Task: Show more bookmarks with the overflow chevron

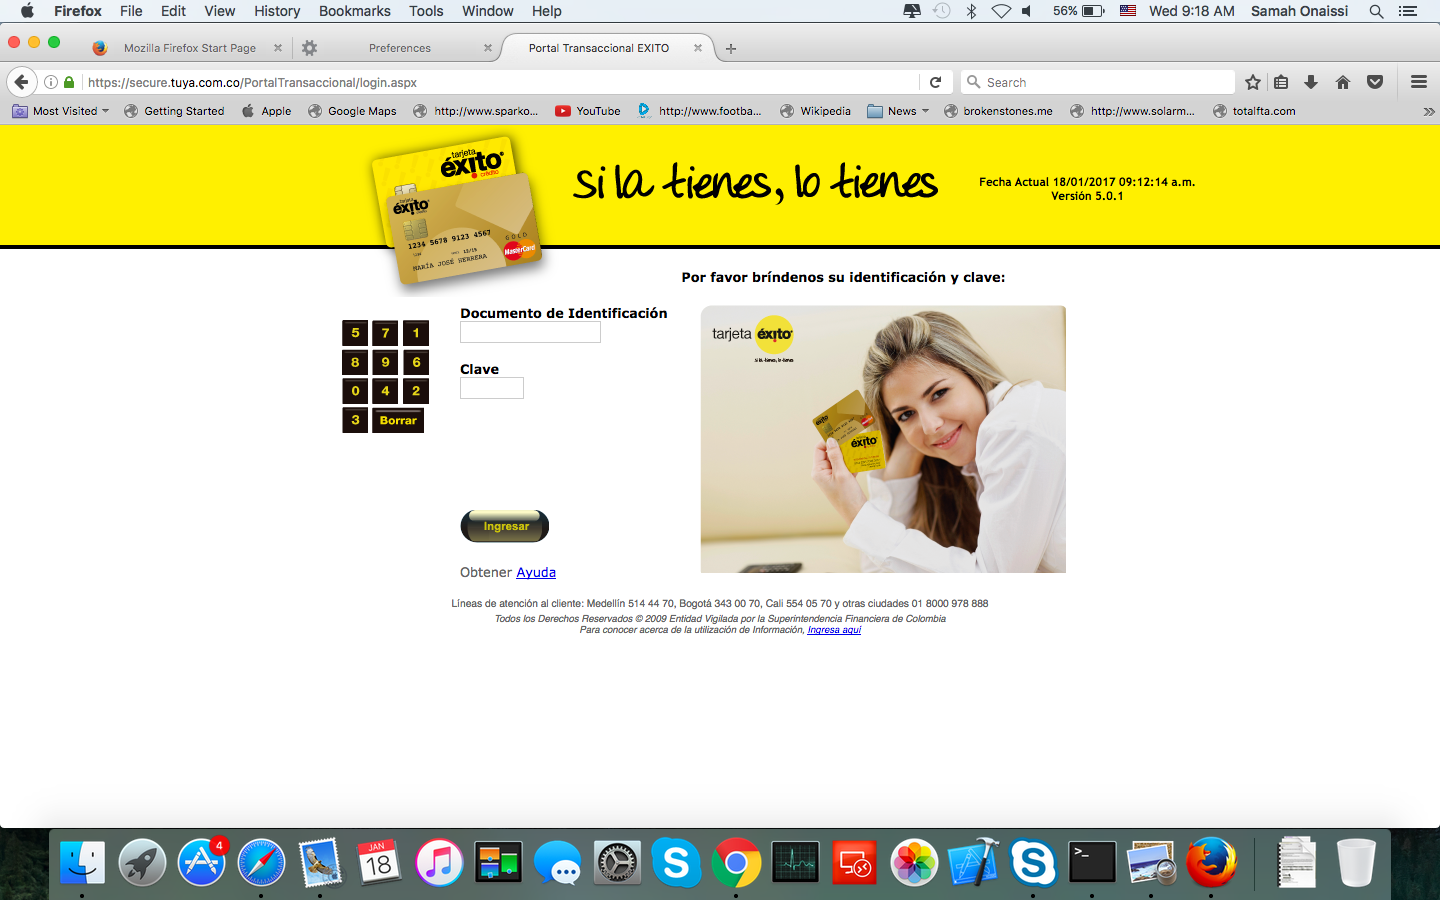Action: pos(1429,111)
